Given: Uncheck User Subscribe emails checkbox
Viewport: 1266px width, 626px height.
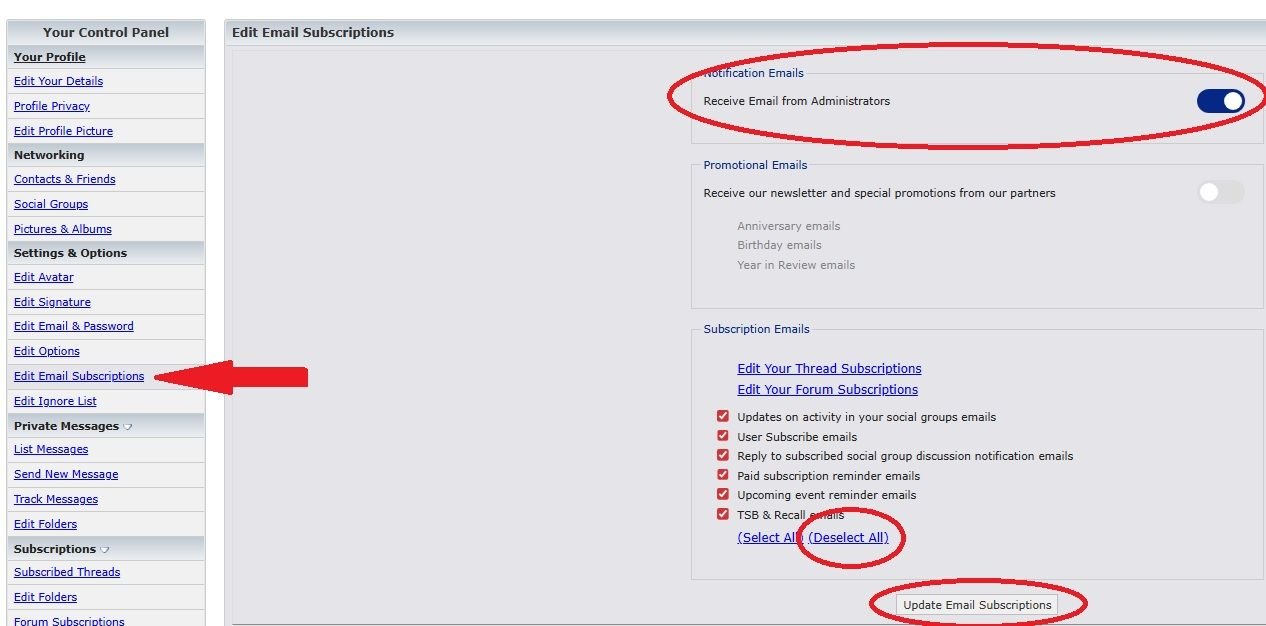Looking at the screenshot, I should (723, 436).
